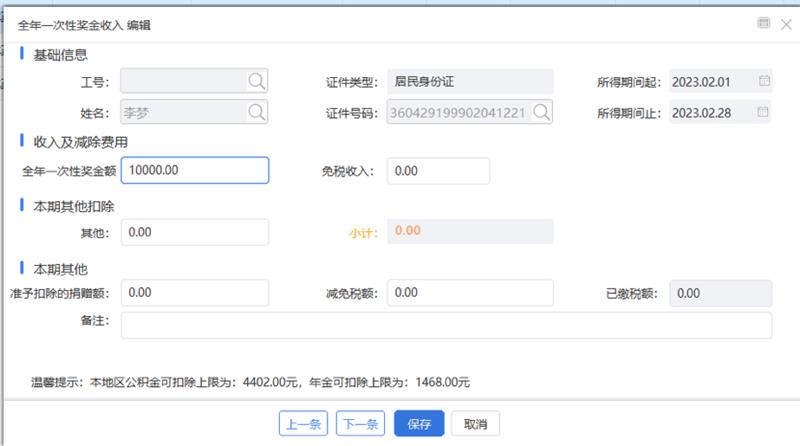Image resolution: width=800 pixels, height=446 pixels.
Task: Open the 证件类型 dropdown showing 居民身份证
Action: coord(470,82)
